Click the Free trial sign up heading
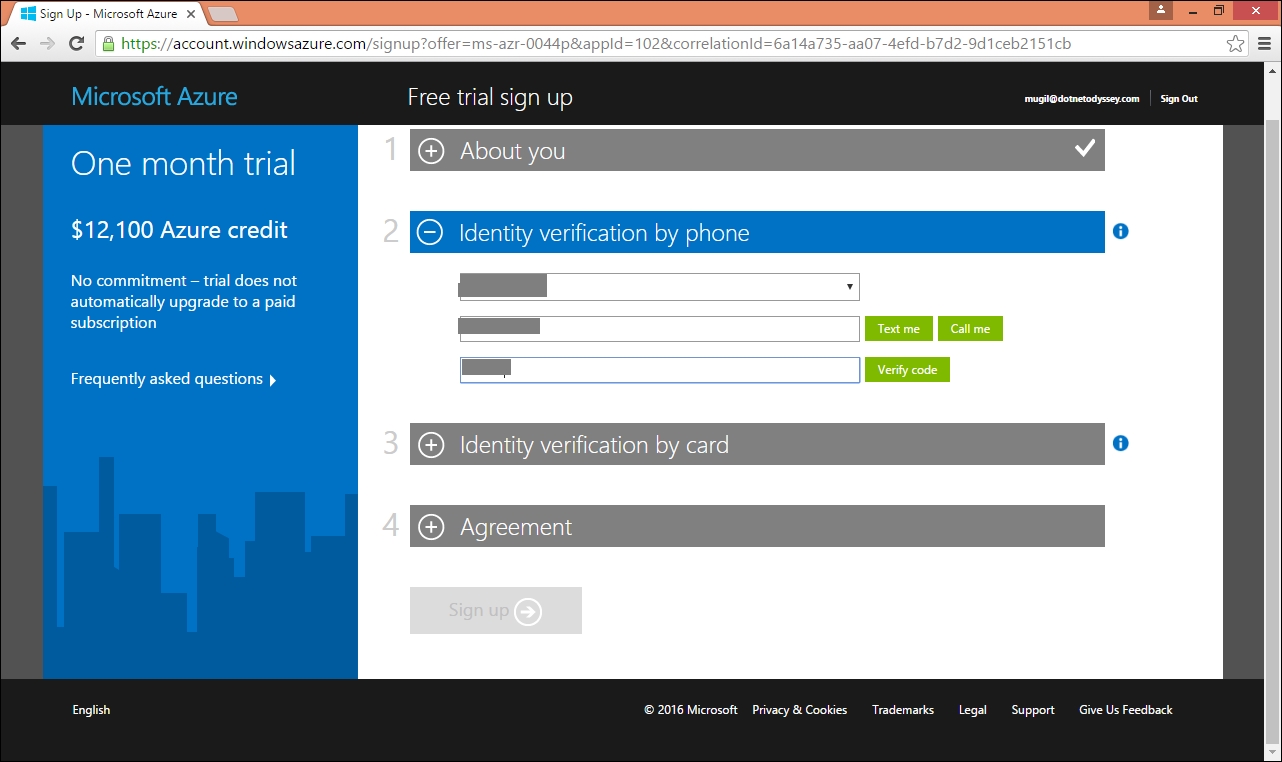Image resolution: width=1282 pixels, height=762 pixels. 490,98
